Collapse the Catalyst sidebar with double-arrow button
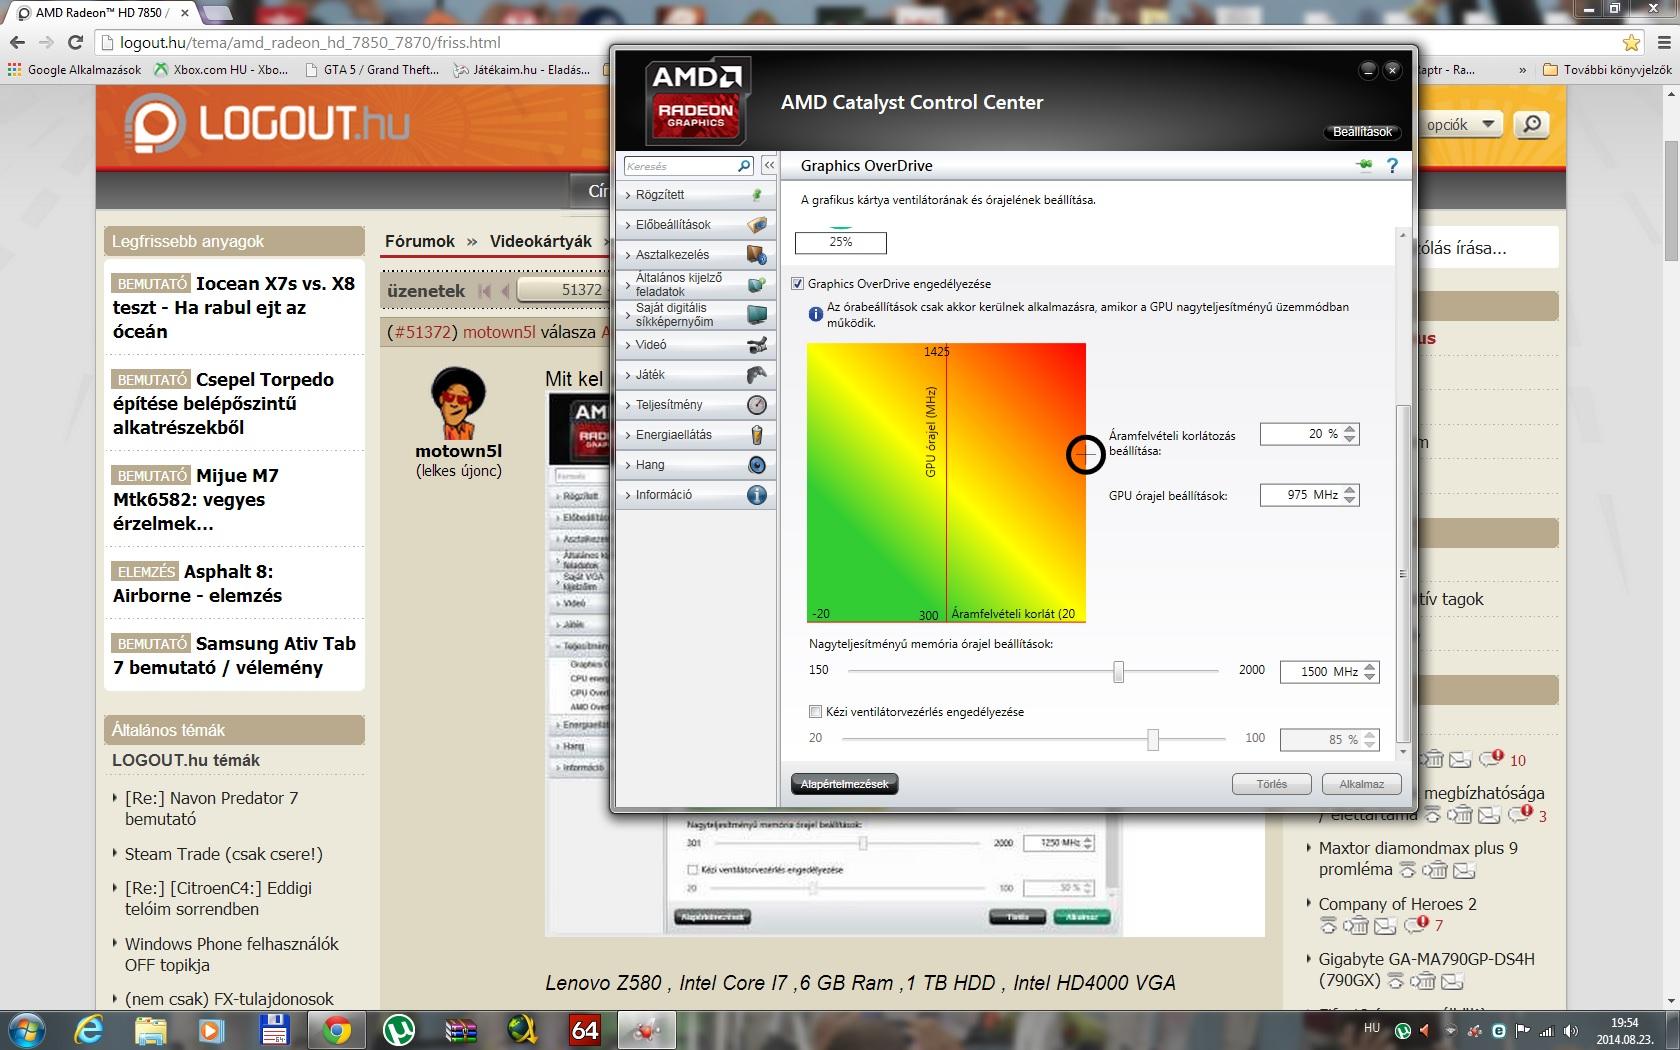This screenshot has height=1050, width=1680. point(769,166)
